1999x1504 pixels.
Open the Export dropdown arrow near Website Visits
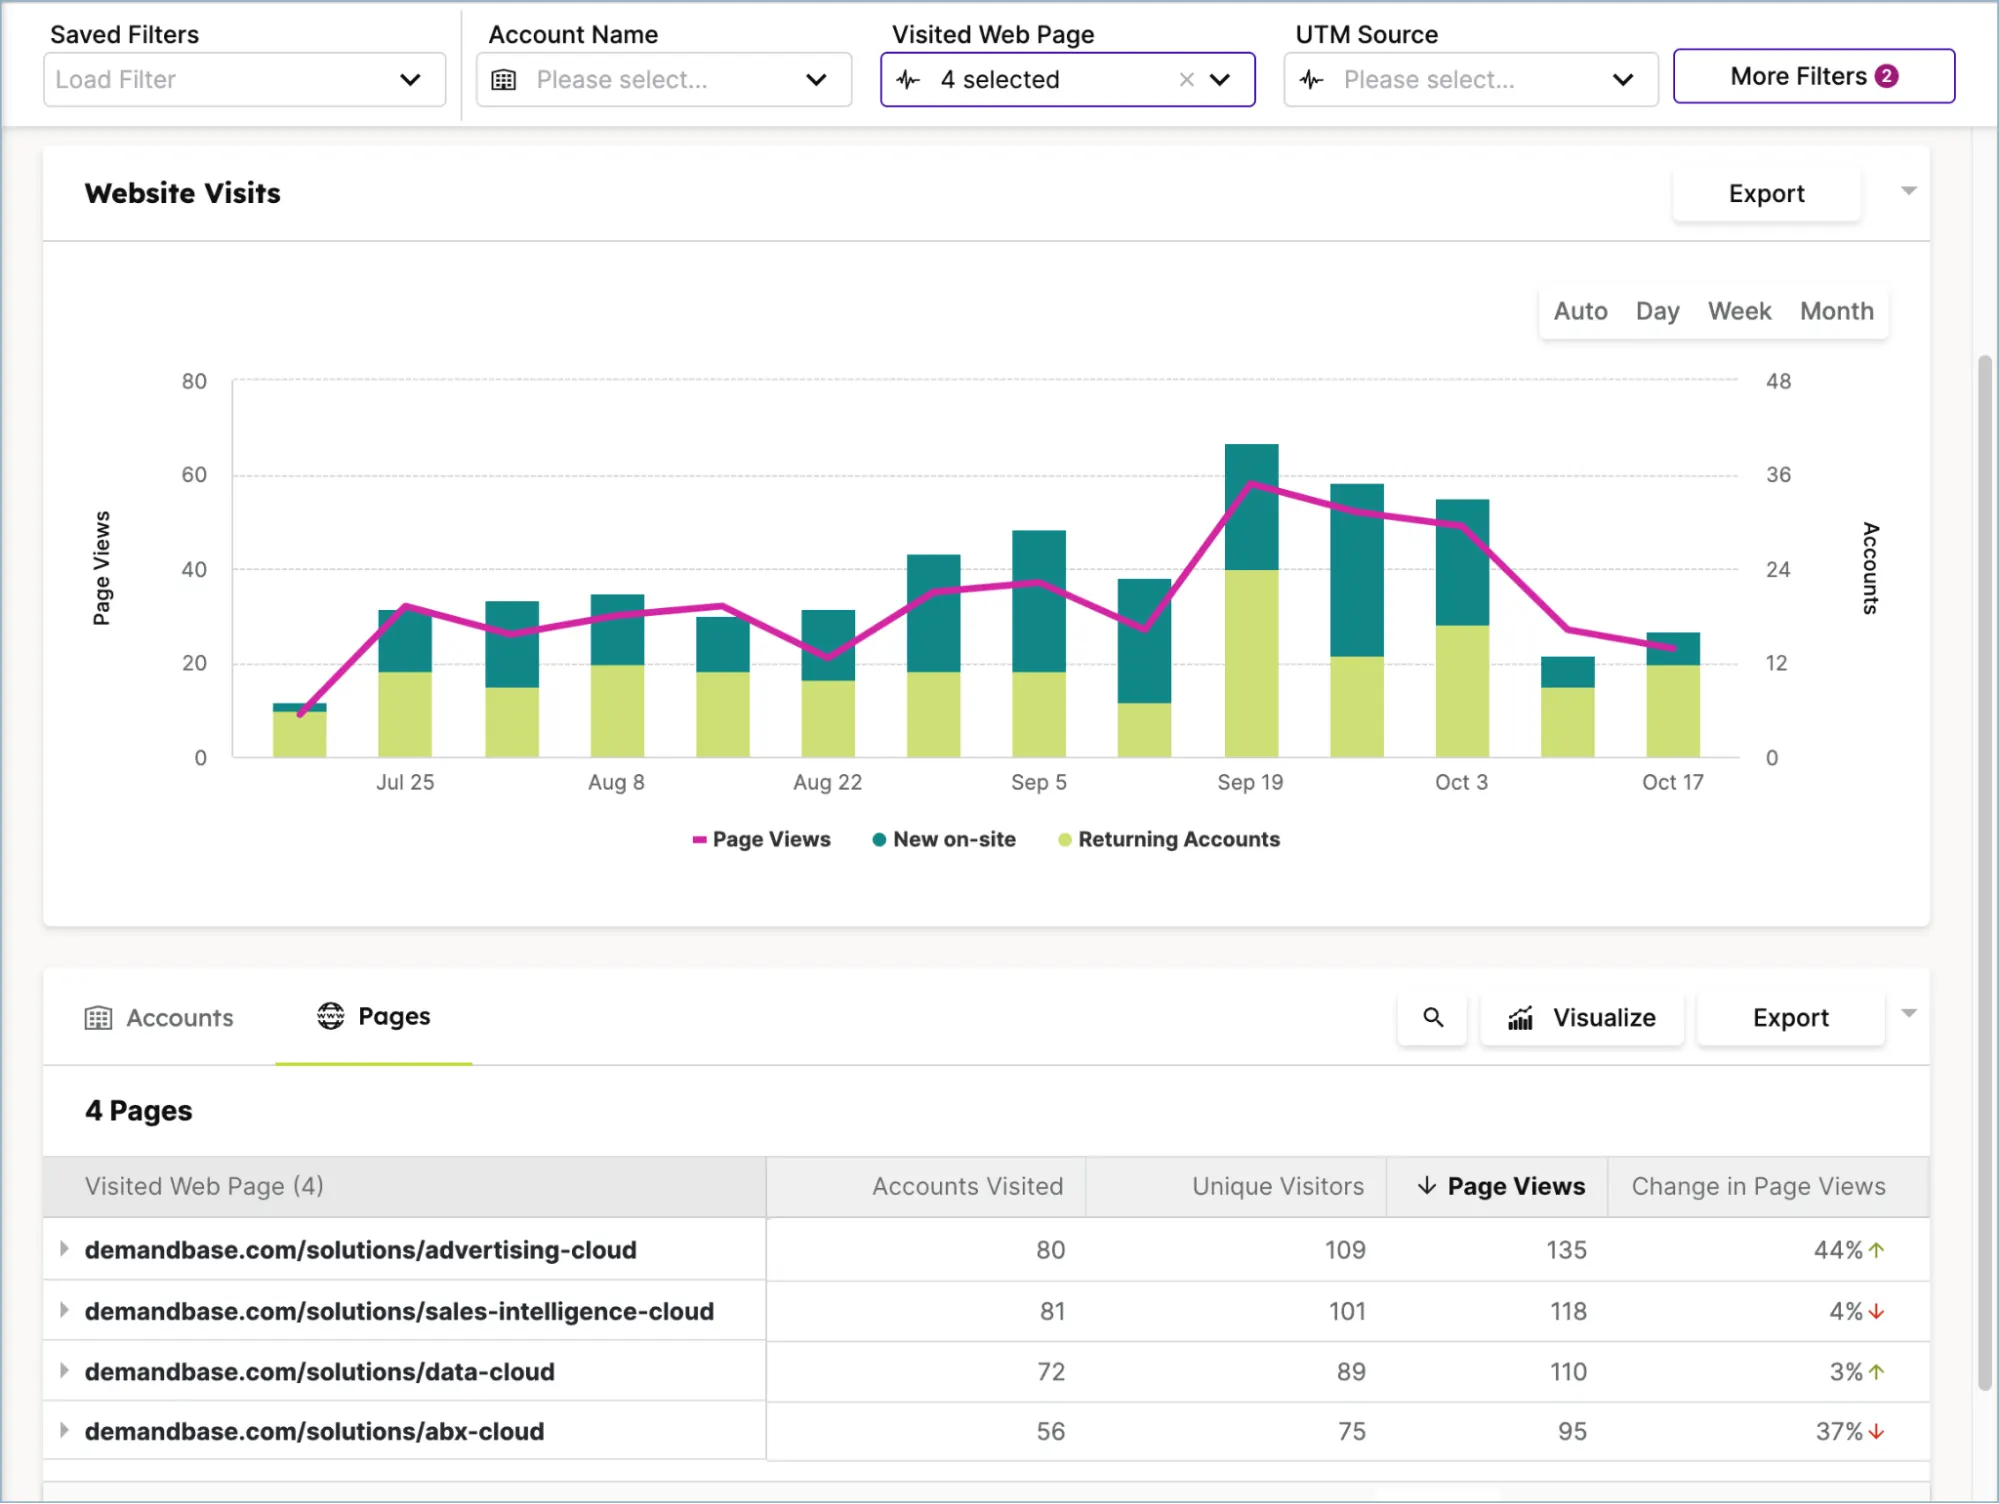pyautogui.click(x=1909, y=191)
